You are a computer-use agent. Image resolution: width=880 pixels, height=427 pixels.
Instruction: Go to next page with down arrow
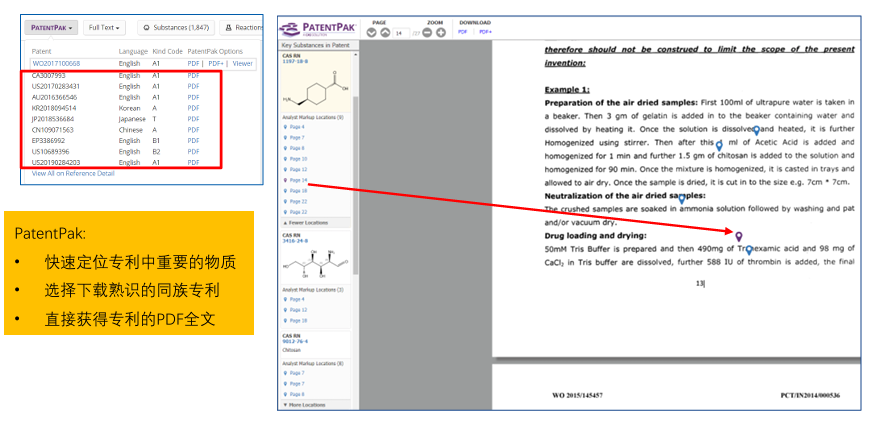click(x=371, y=33)
